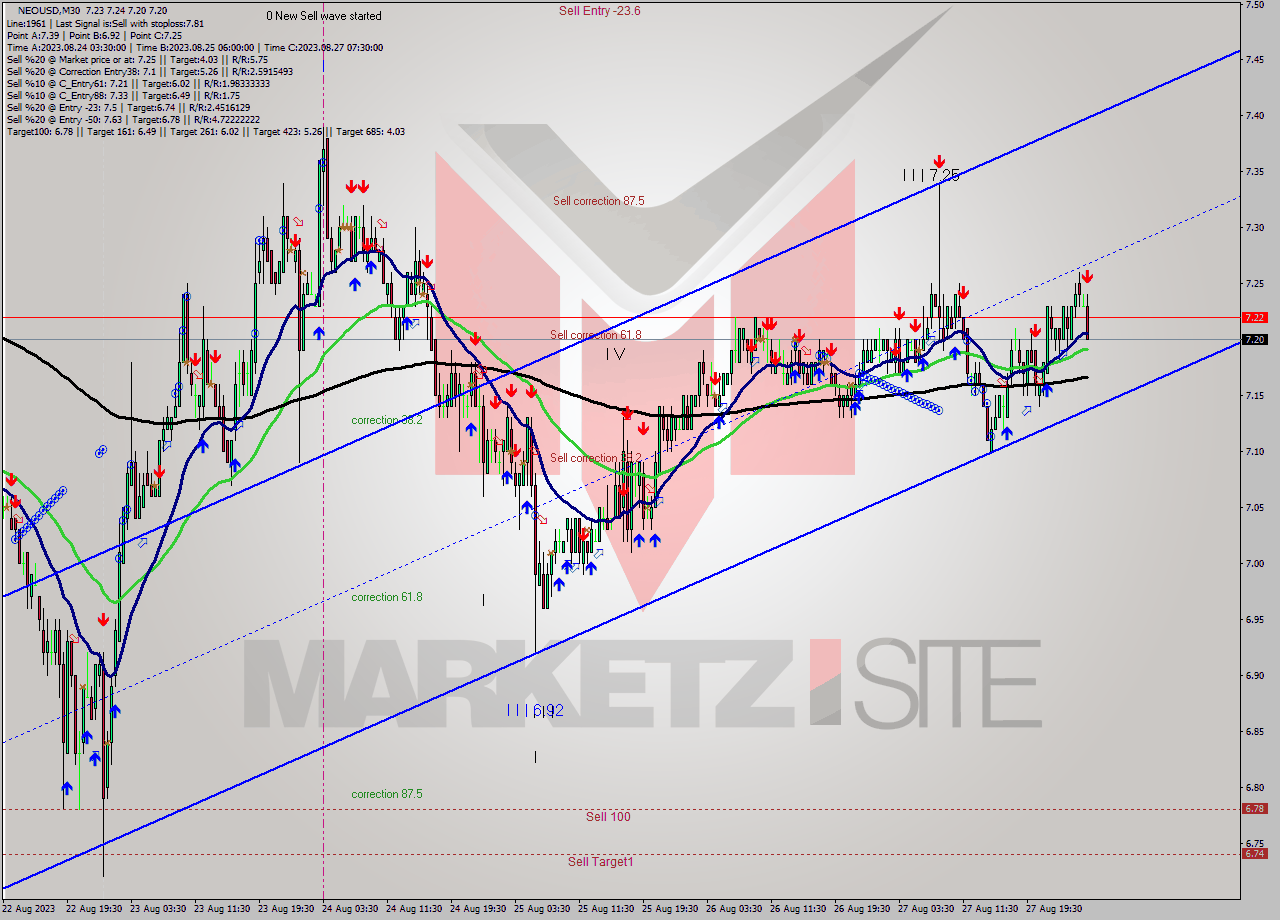The image size is (1280, 920).
Task: Select the 'Sell 100' level label
Action: coord(608,817)
